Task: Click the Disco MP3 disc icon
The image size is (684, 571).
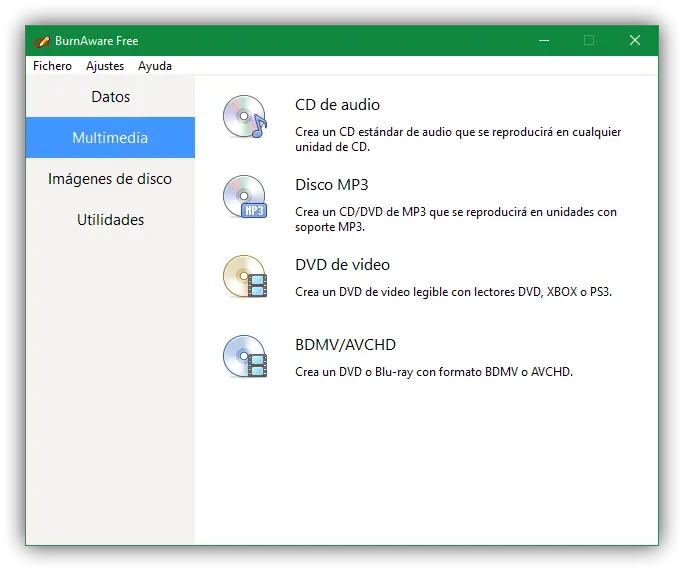Action: tap(245, 197)
